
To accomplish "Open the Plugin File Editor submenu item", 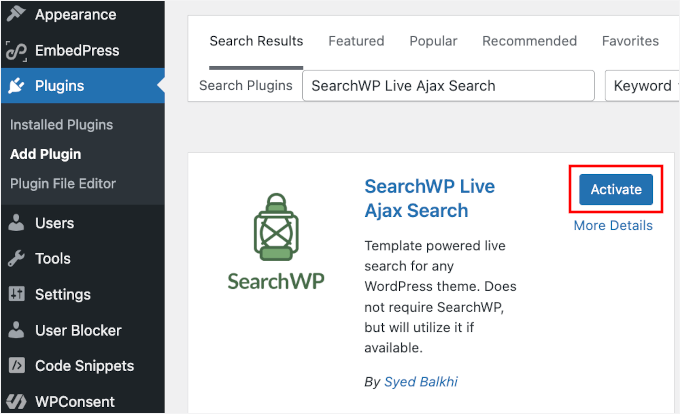I will pos(63,184).
